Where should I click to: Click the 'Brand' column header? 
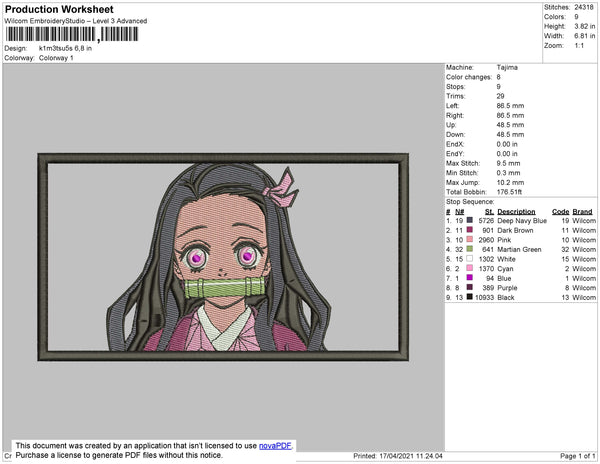582,212
